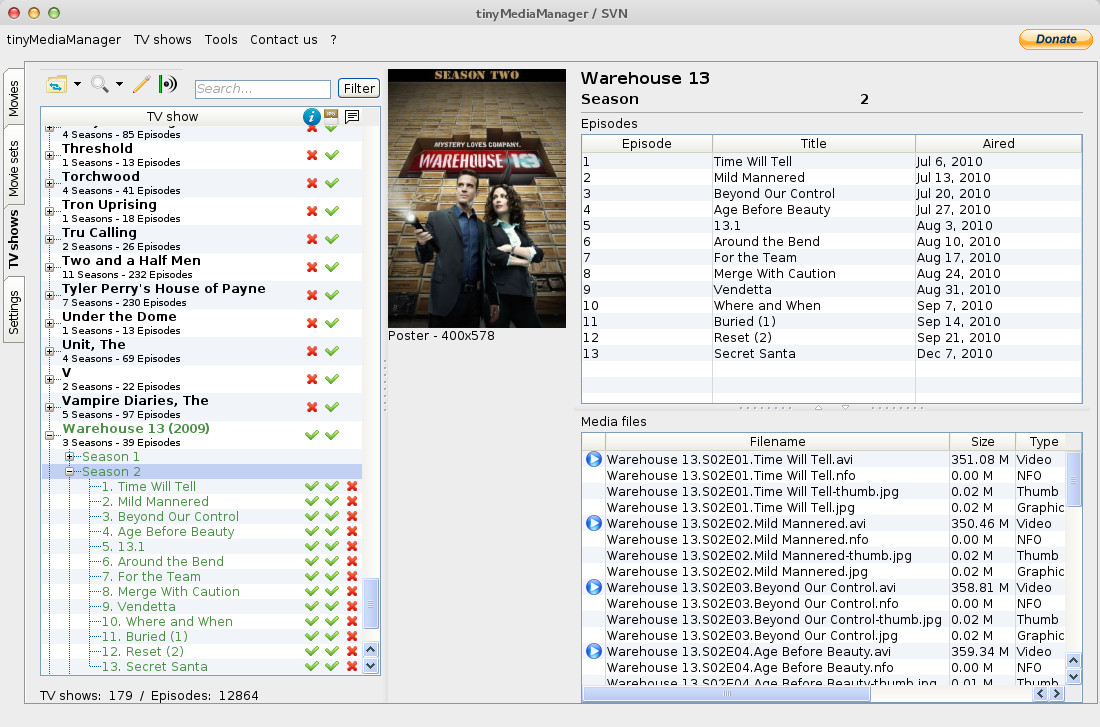Sort media files by the Size column header
Screen dimensions: 1100x727
click(x=982, y=441)
